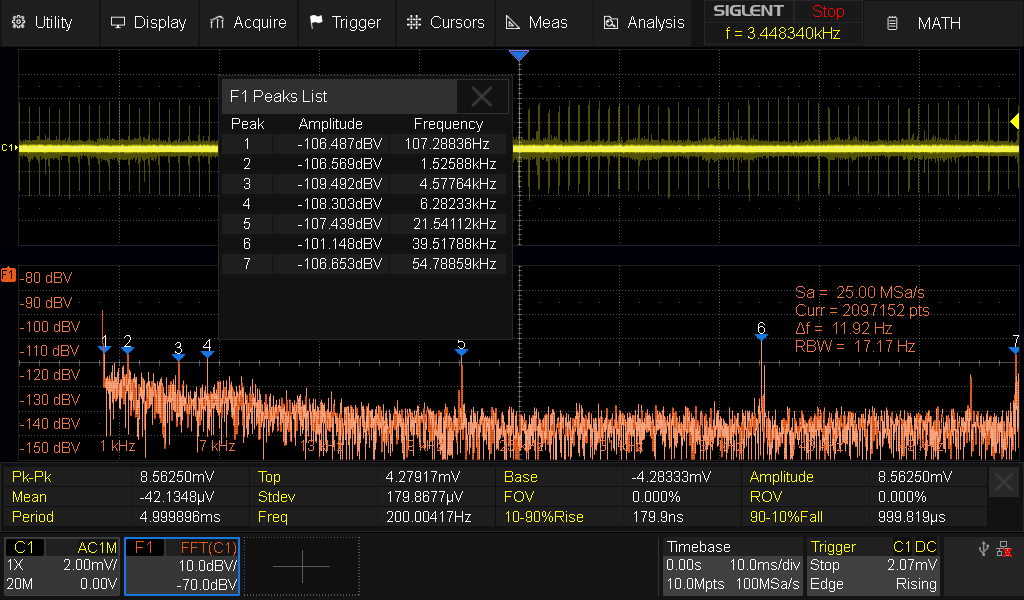This screenshot has width=1024, height=600.
Task: Open the Cursors menu
Action: click(x=445, y=22)
